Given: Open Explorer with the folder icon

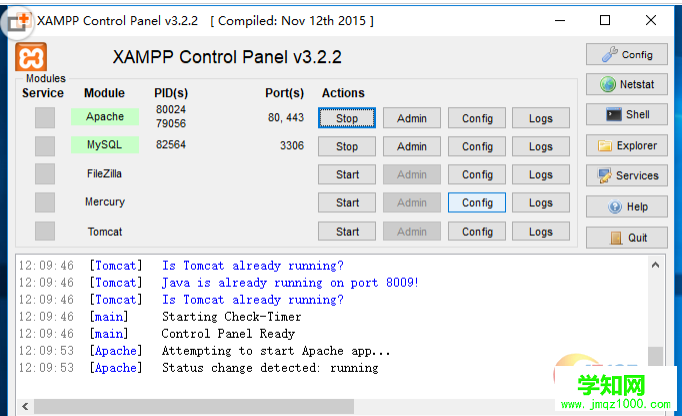Looking at the screenshot, I should [x=626, y=145].
